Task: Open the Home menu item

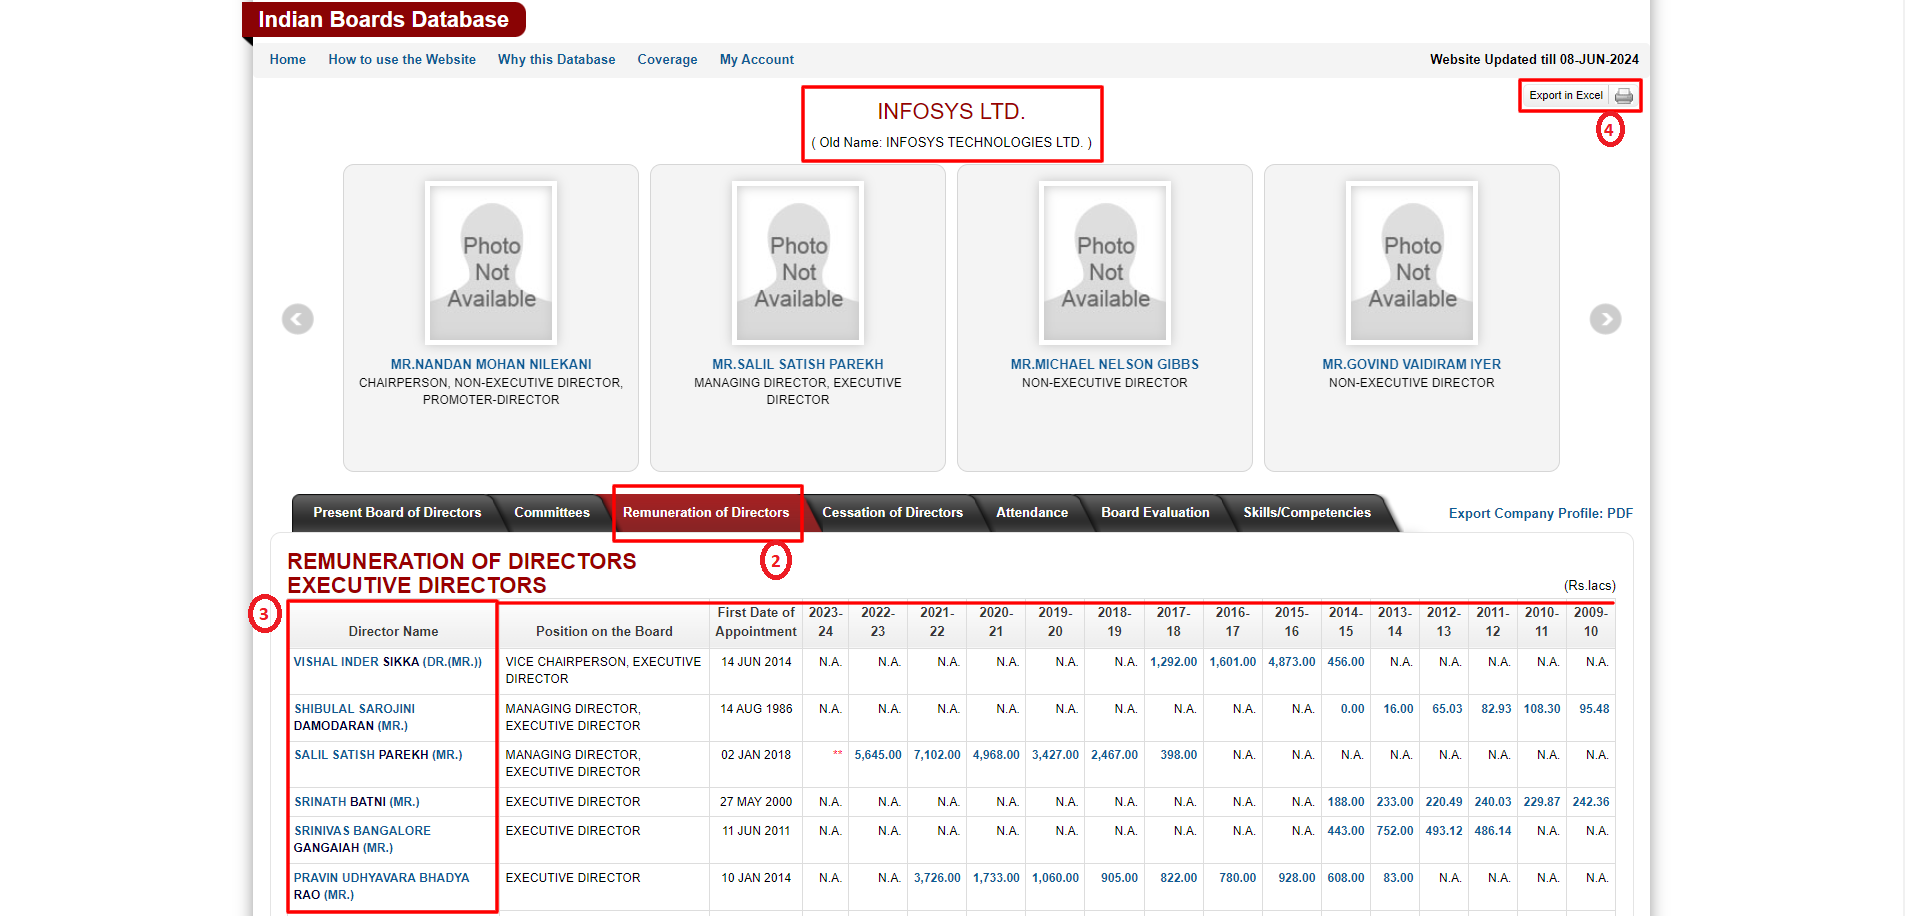Action: 288,60
